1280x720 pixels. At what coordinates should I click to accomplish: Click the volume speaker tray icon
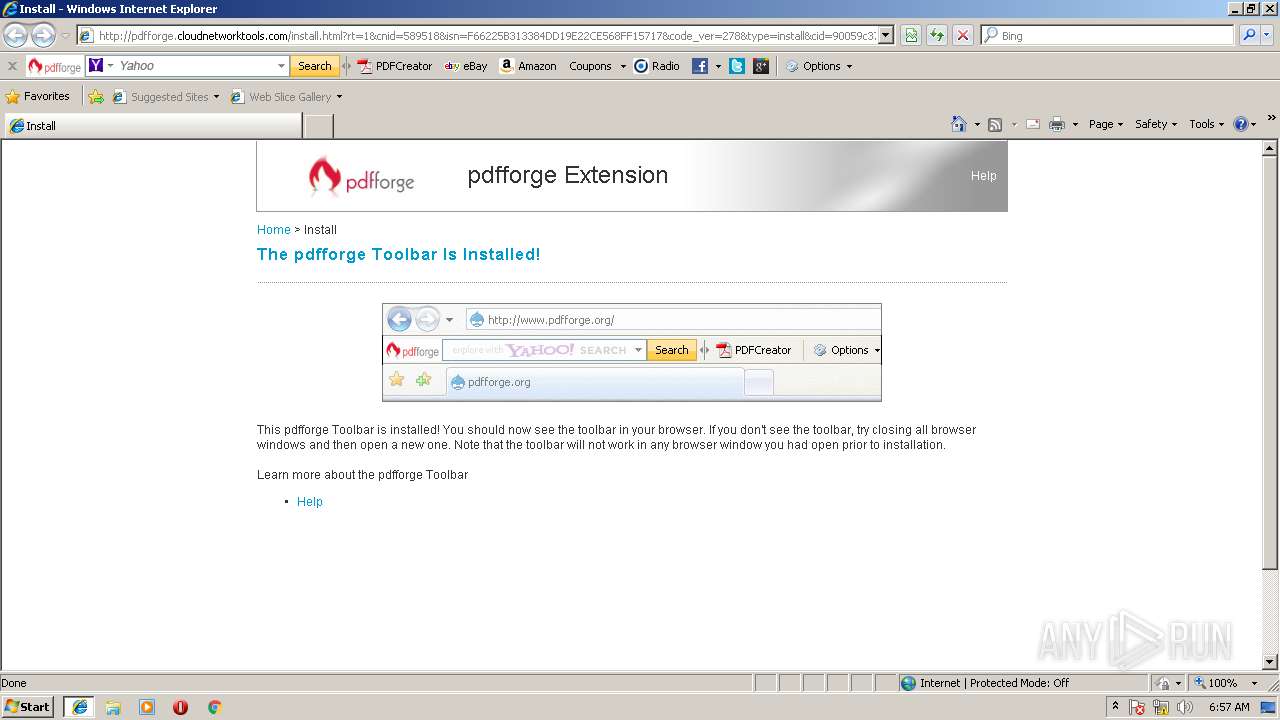coord(1184,707)
